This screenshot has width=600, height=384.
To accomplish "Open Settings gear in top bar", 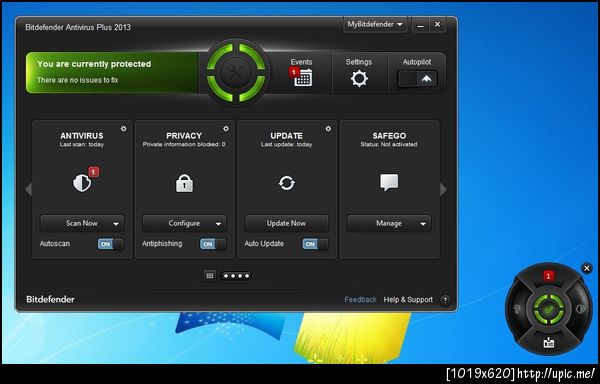I will [x=359, y=79].
